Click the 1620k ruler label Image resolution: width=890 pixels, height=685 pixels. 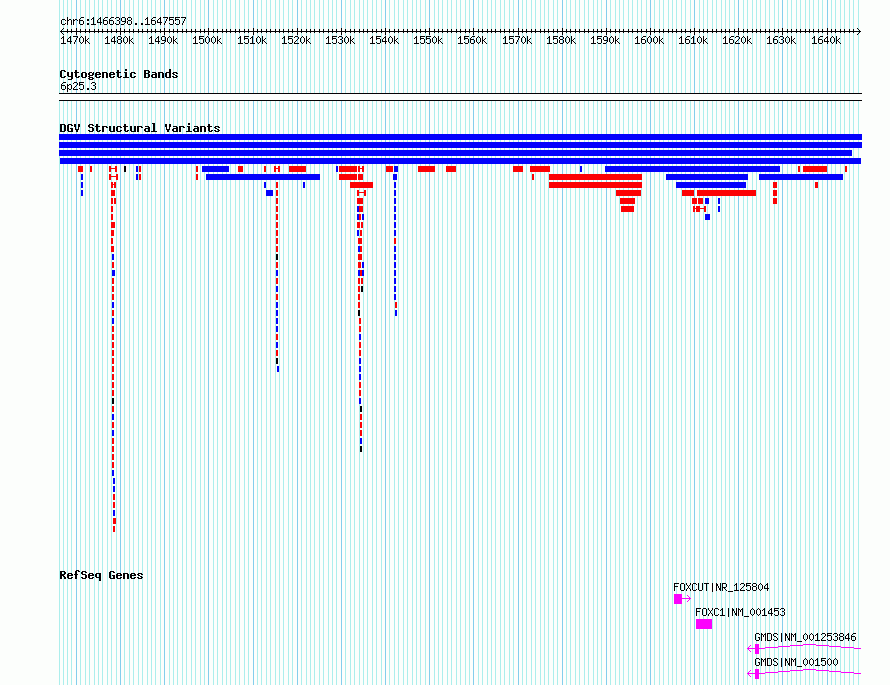[x=737, y=40]
